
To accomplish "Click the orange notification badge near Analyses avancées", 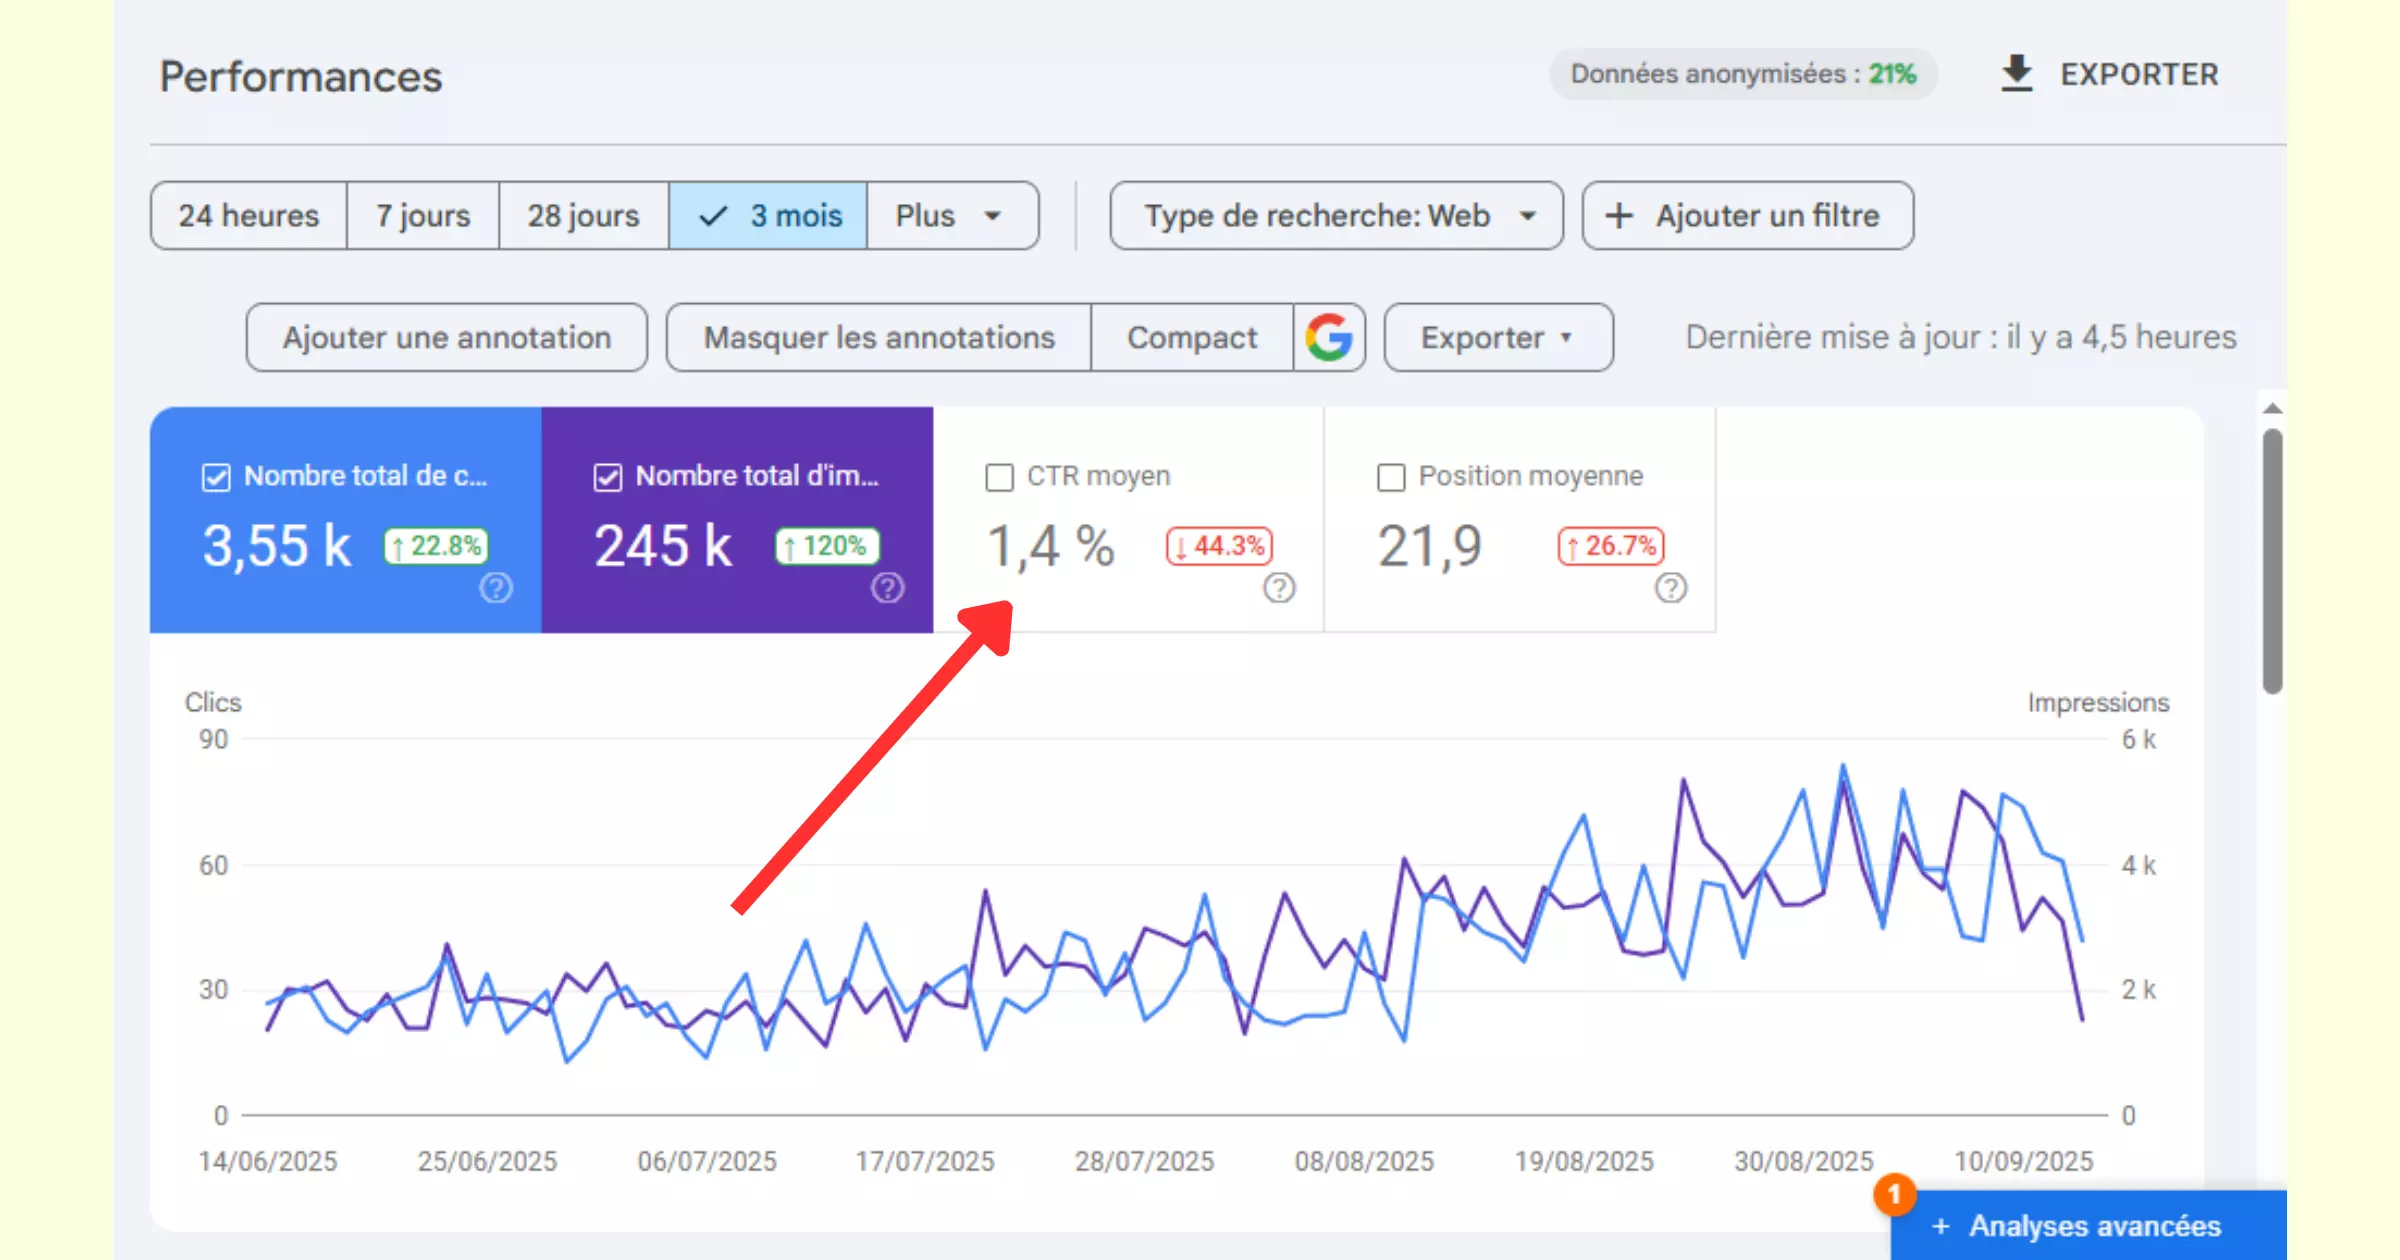I will [1896, 1195].
